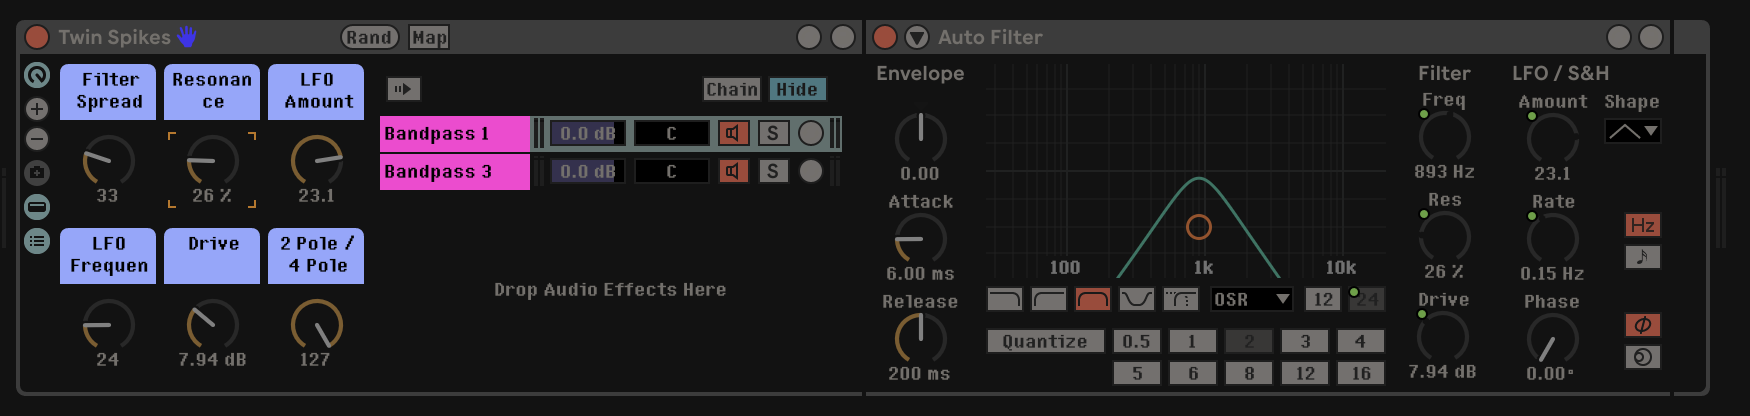Solo the Bandpass 3 chain
Screen dimensions: 1750x416
click(x=772, y=171)
